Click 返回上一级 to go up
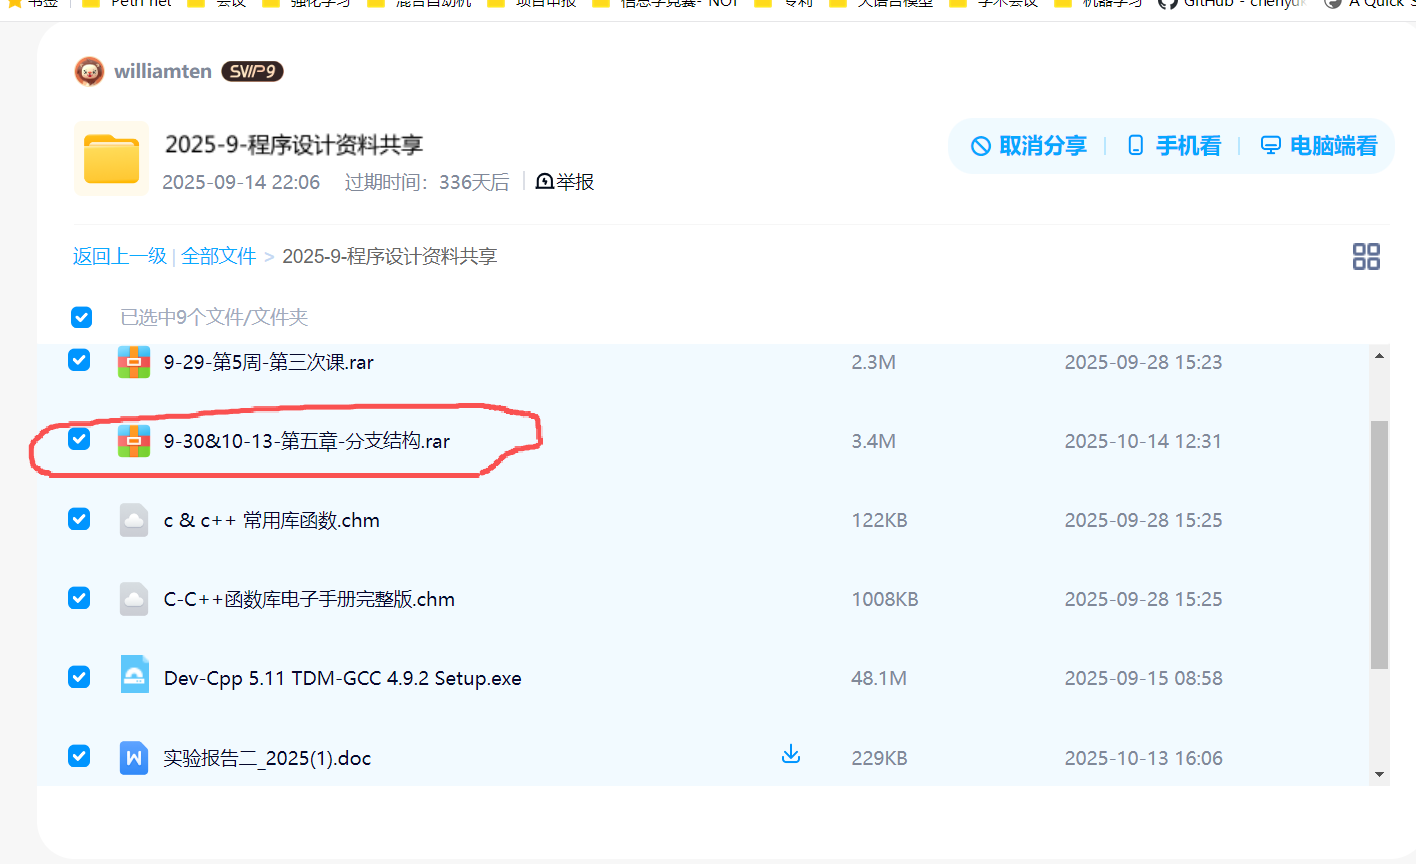The width and height of the screenshot is (1416, 864). pyautogui.click(x=119, y=256)
